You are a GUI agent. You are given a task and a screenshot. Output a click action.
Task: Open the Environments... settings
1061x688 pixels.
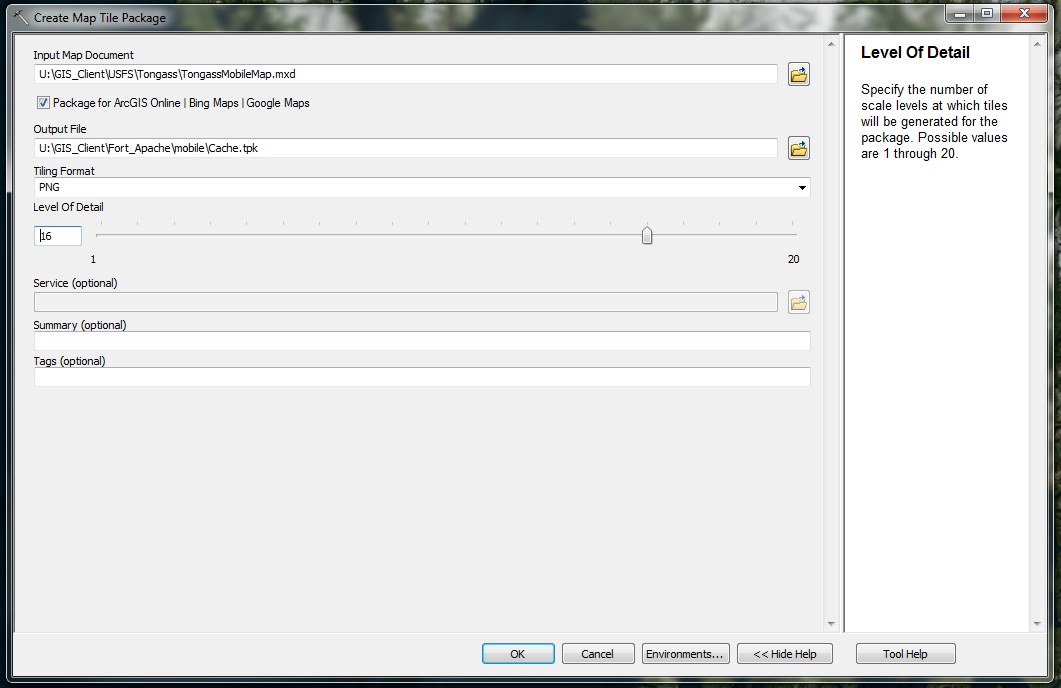tap(685, 654)
